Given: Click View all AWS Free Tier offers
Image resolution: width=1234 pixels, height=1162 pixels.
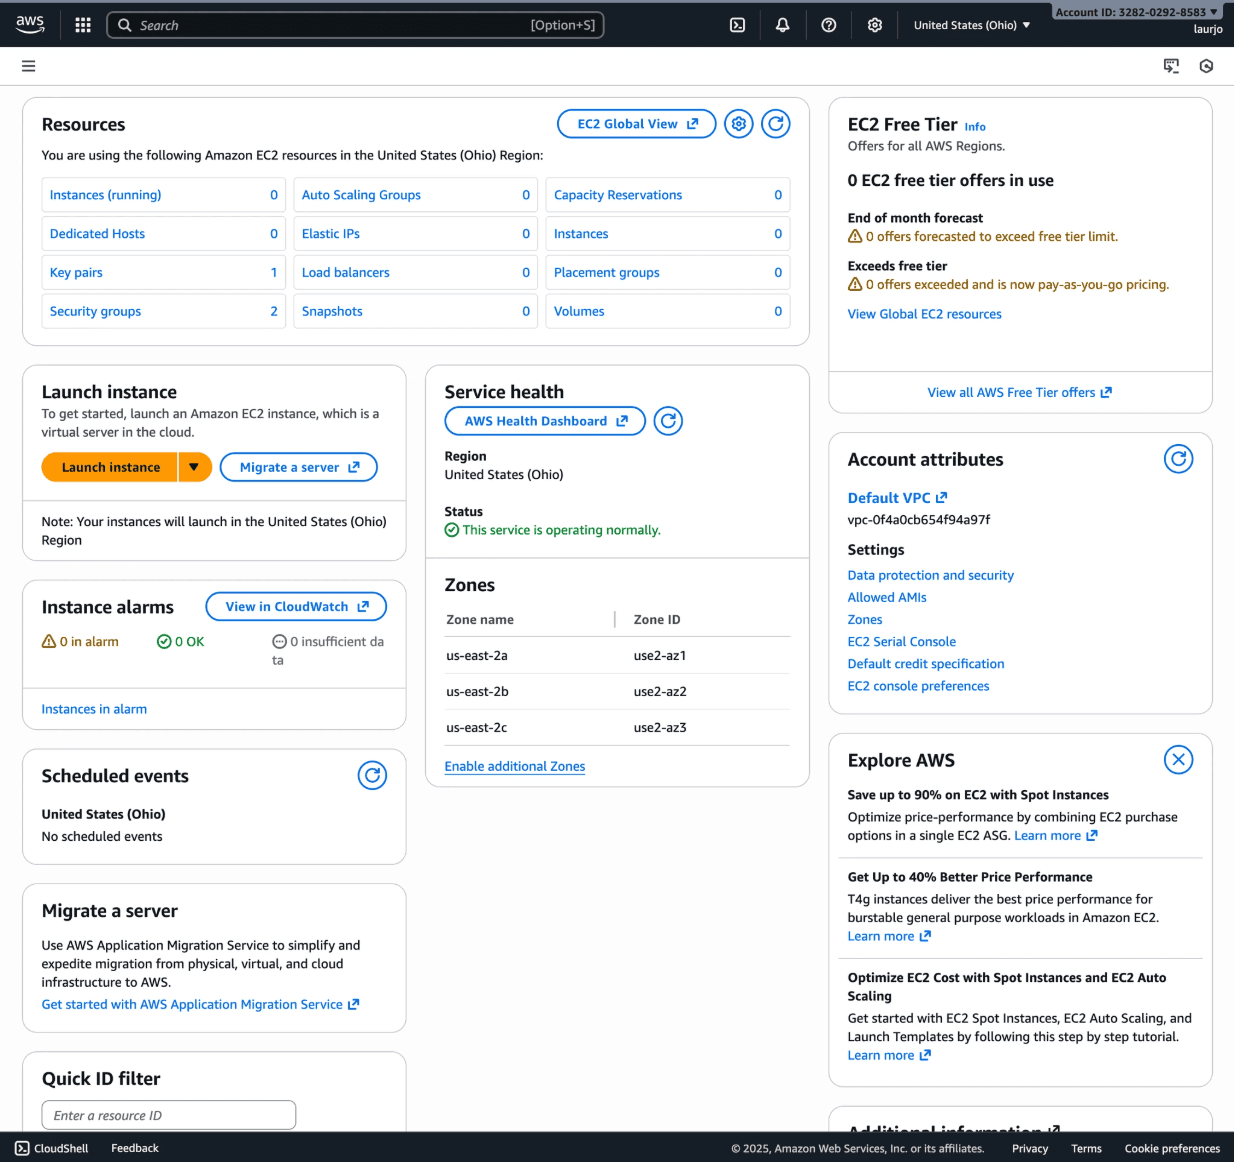Looking at the screenshot, I should click(x=1019, y=392).
